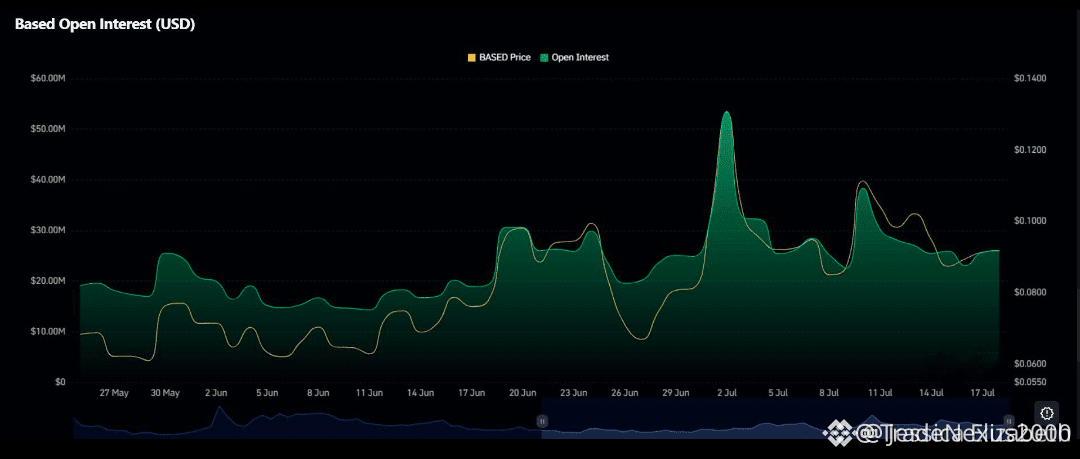The height and width of the screenshot is (459, 1080).
Task: Click the green Open Interest color swatch
Action: click(545, 58)
